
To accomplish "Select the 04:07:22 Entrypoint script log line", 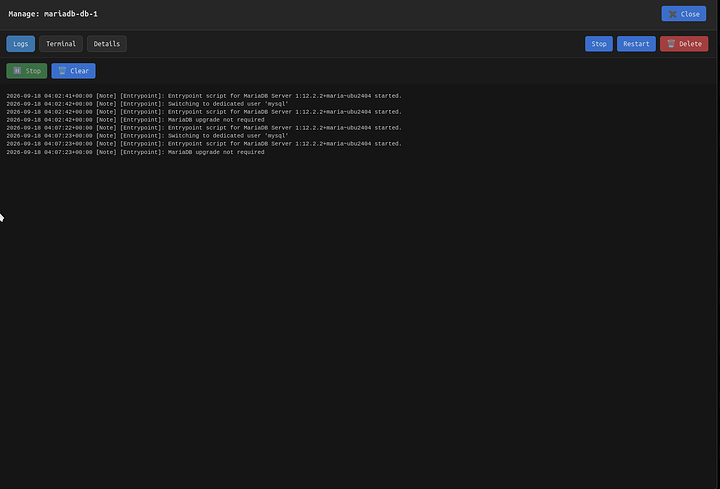I will [x=204, y=128].
